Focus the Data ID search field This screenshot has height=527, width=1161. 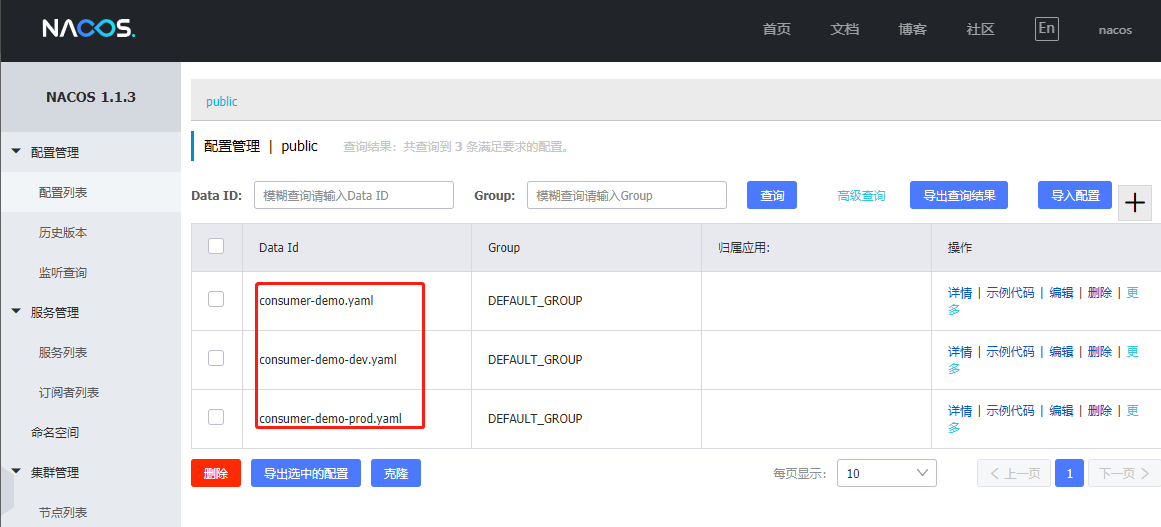click(x=353, y=195)
